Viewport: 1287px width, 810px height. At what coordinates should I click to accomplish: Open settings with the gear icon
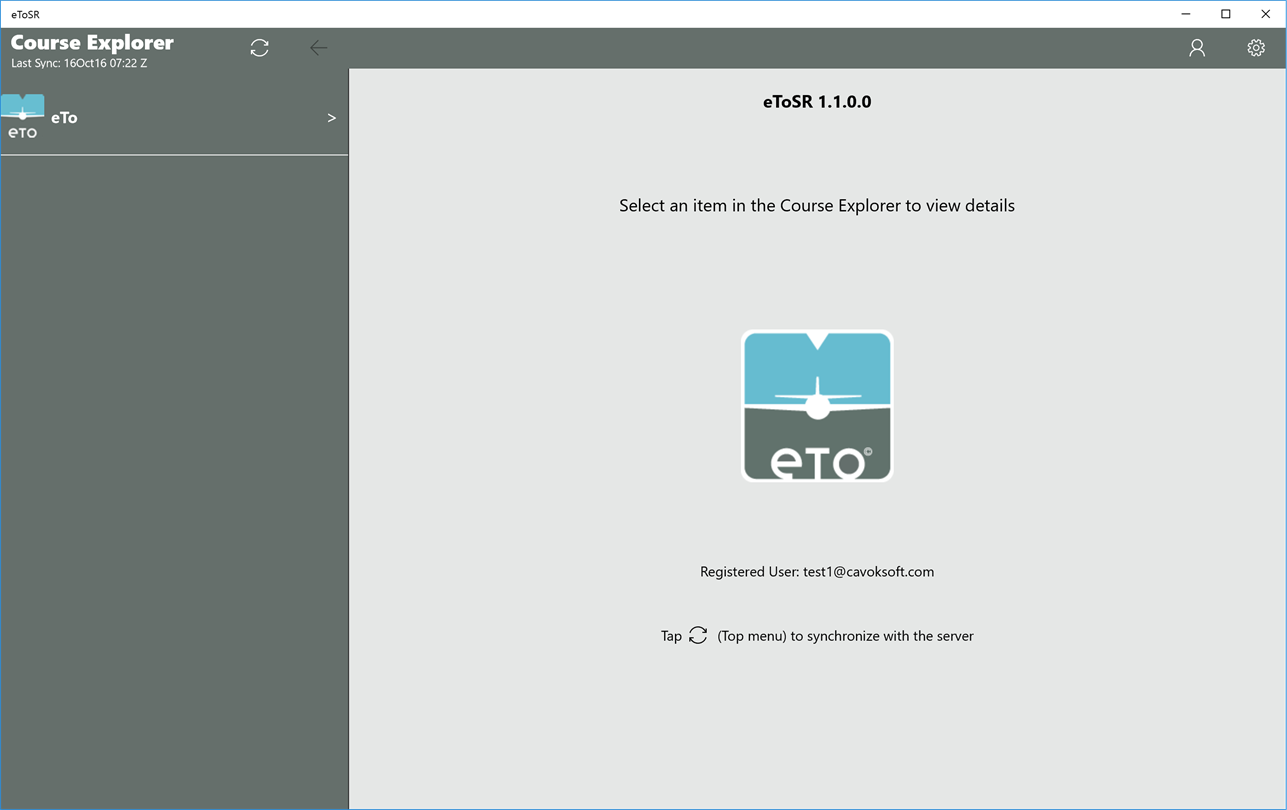click(x=1256, y=48)
